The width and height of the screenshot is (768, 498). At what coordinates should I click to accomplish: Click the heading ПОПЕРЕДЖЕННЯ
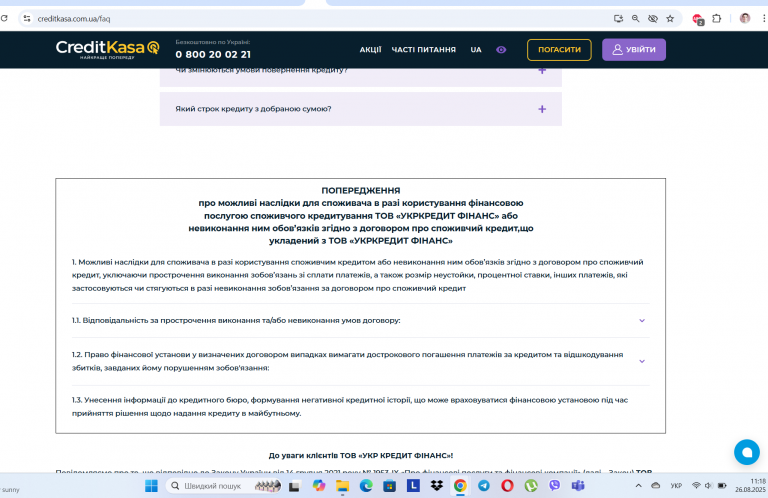tap(360, 190)
